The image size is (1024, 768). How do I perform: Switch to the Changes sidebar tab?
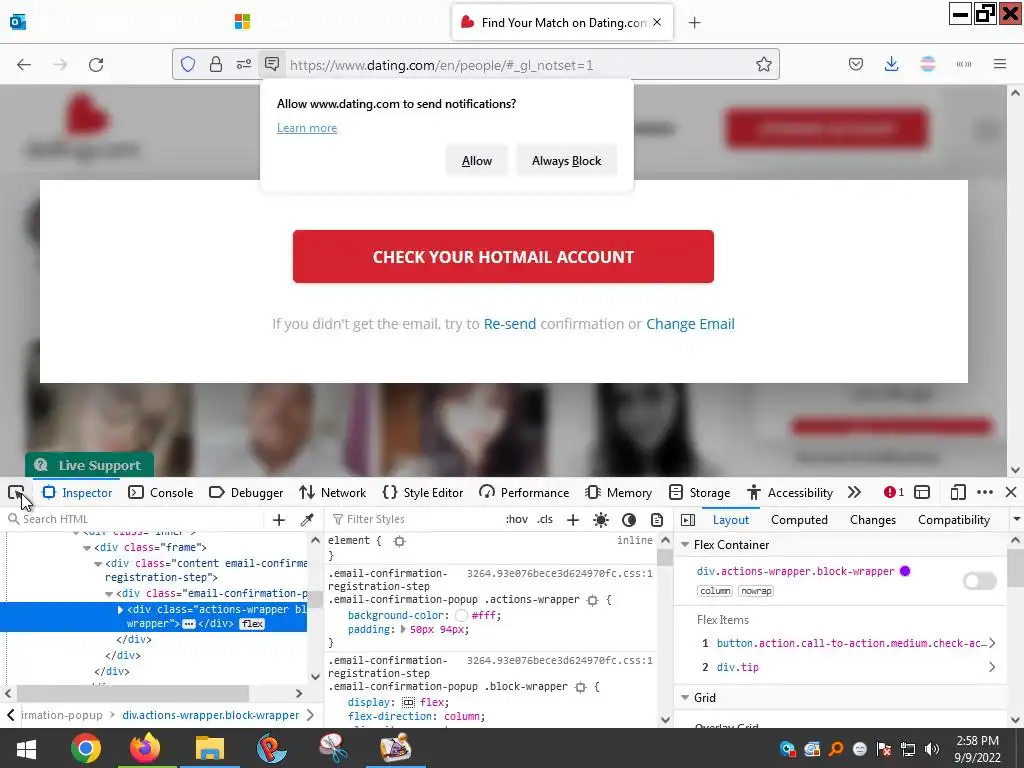pyautogui.click(x=872, y=520)
